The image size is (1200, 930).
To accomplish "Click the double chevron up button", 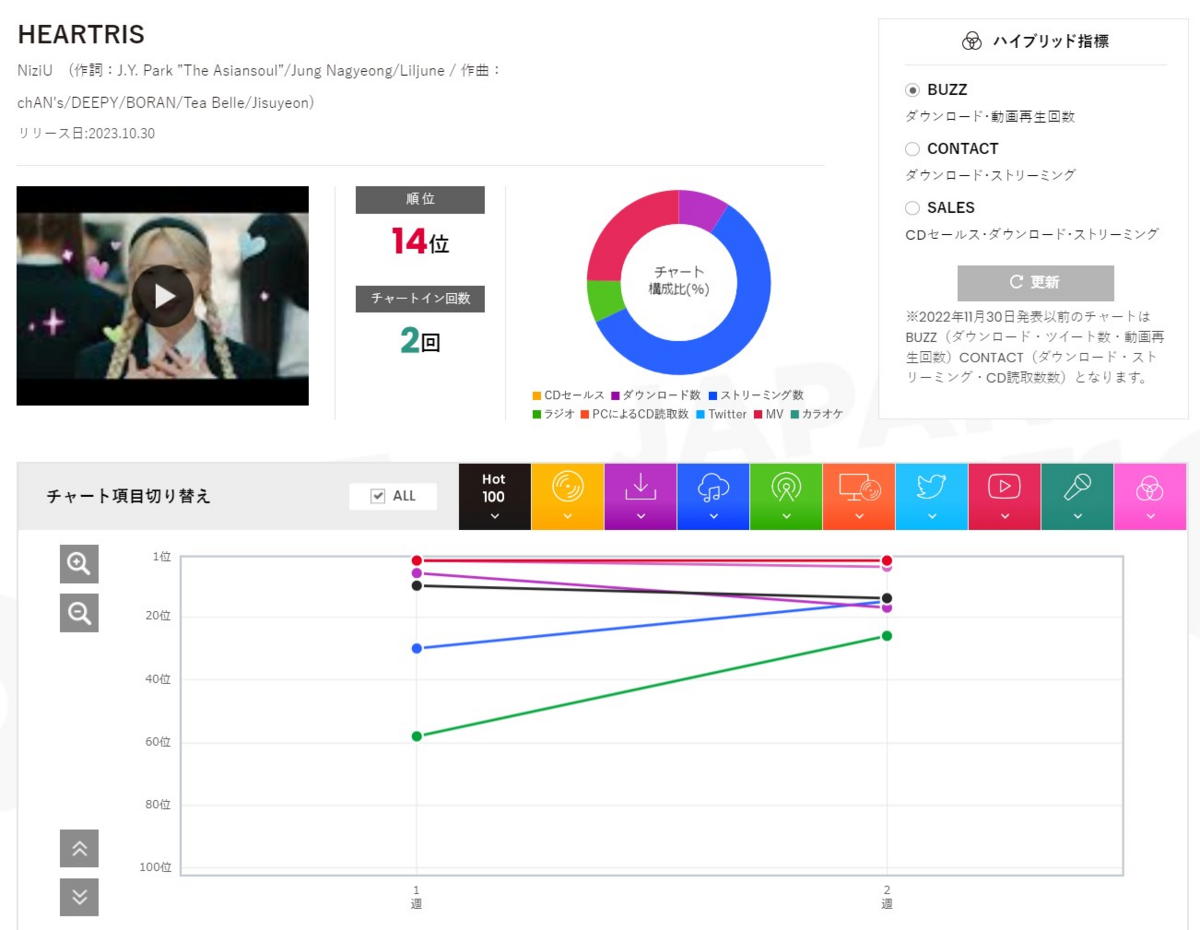I will coord(79,849).
